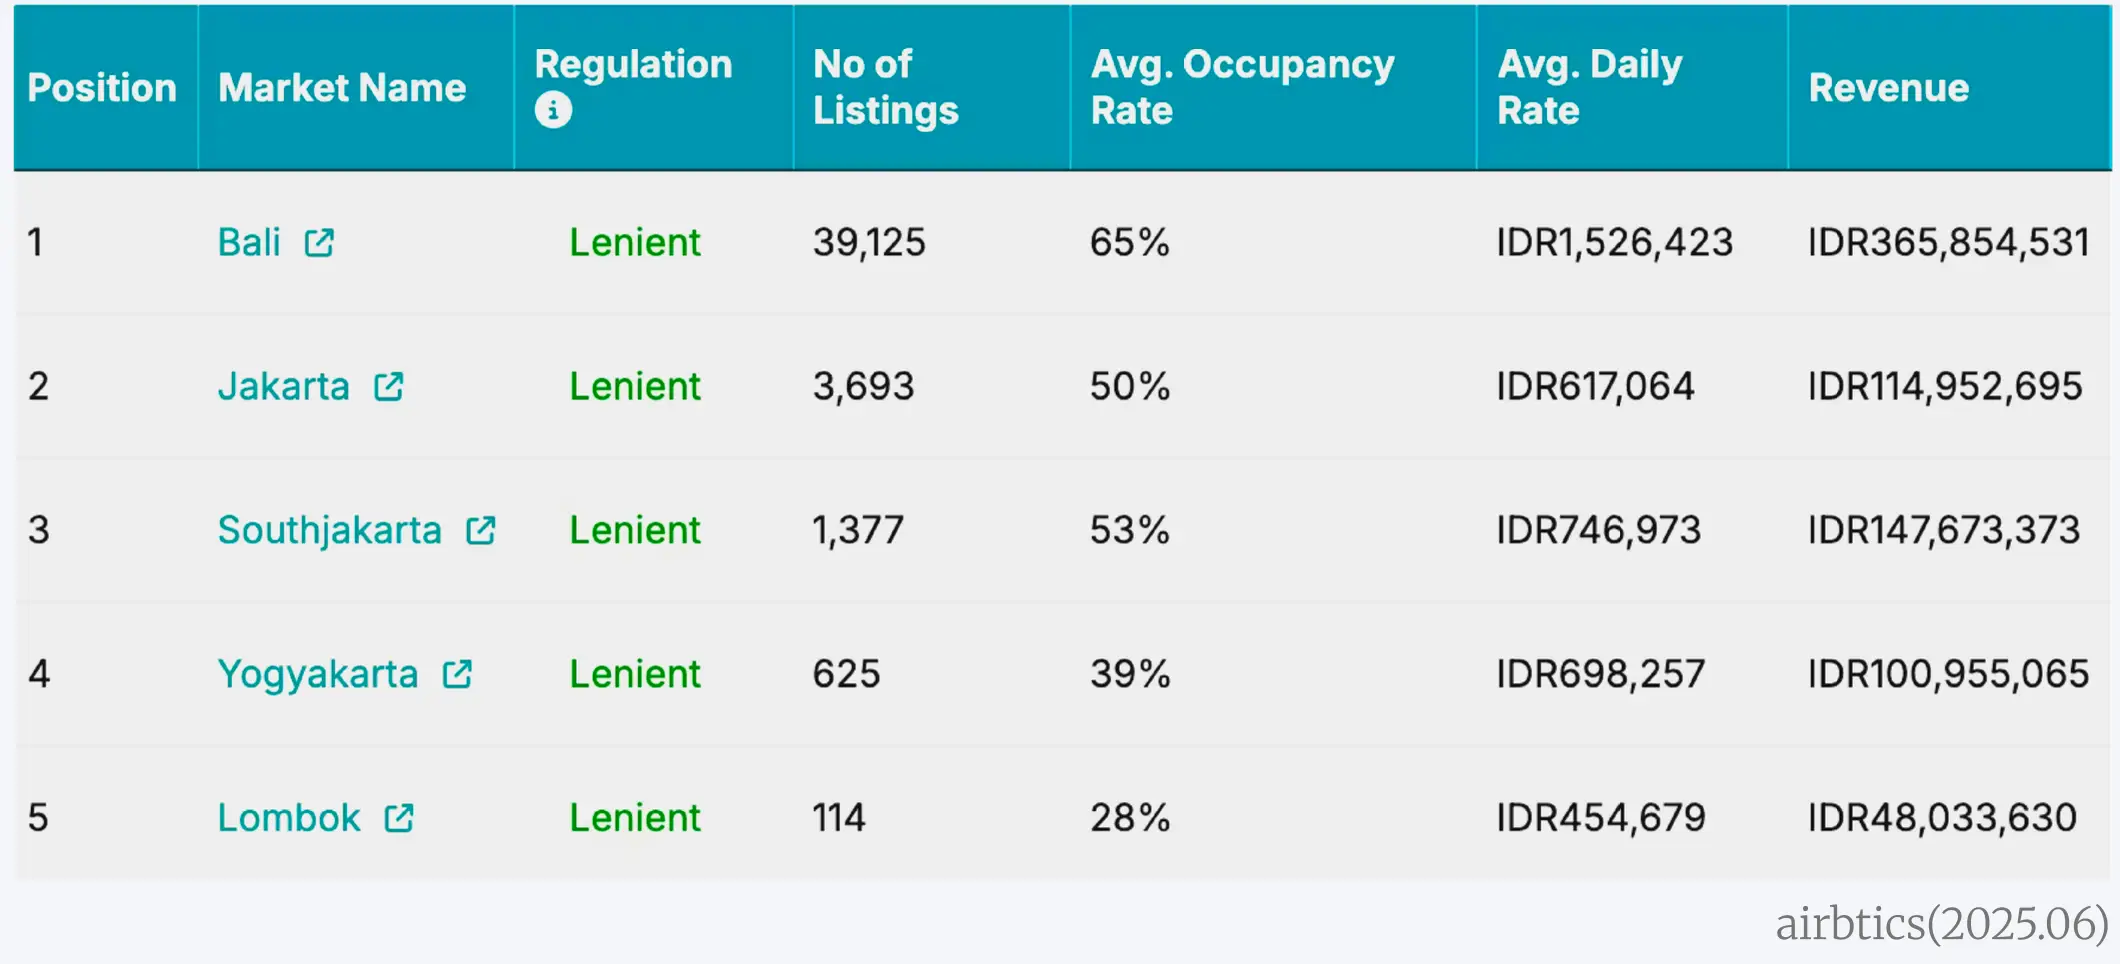The height and width of the screenshot is (964, 2120).
Task: Open the Southjakarta market name
Action: click(330, 531)
